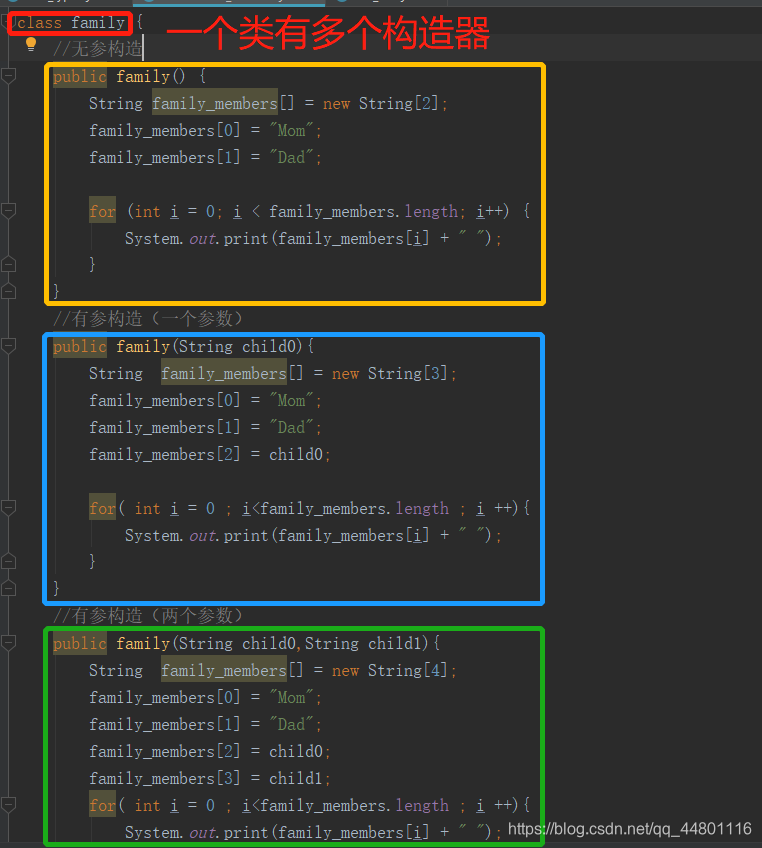The height and width of the screenshot is (848, 762).
Task: Click 'new String[4]' array allocation
Action: (x=389, y=670)
